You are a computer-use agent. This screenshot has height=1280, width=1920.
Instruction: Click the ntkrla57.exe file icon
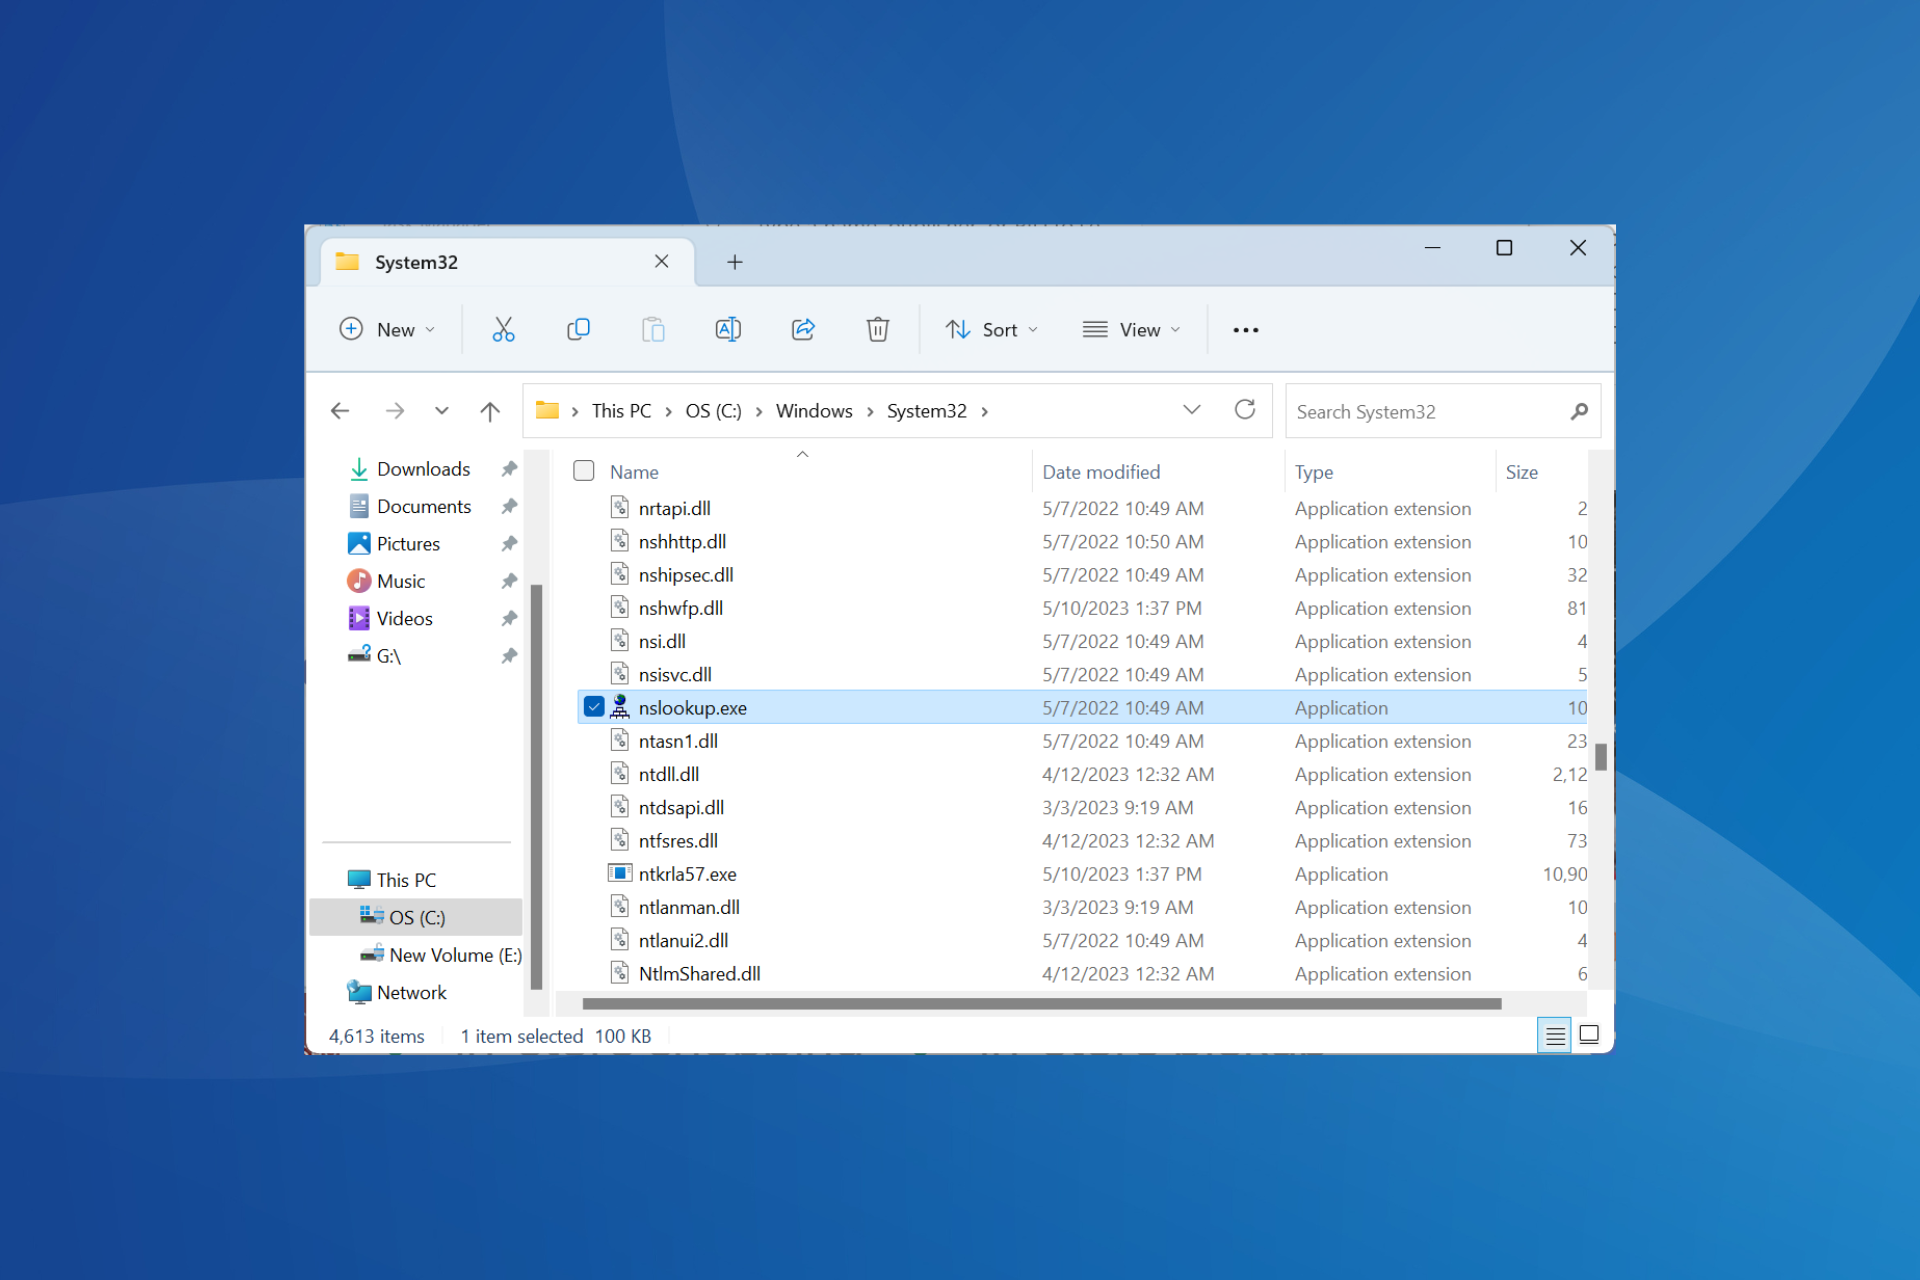620,873
